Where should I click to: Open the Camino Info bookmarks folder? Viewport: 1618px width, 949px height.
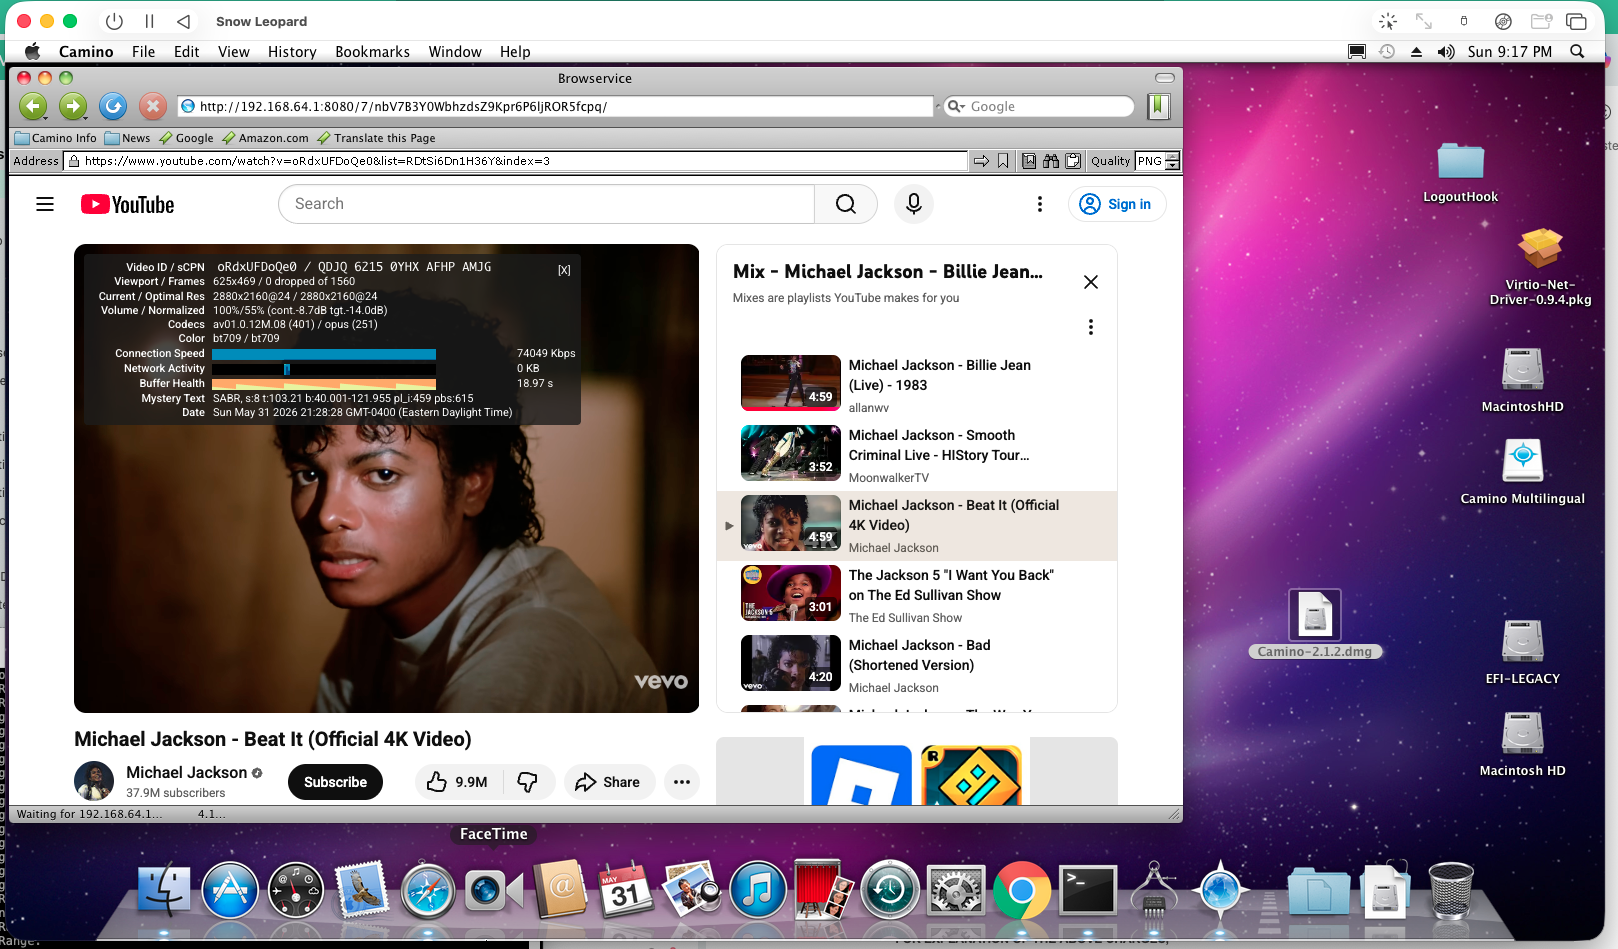[56, 138]
